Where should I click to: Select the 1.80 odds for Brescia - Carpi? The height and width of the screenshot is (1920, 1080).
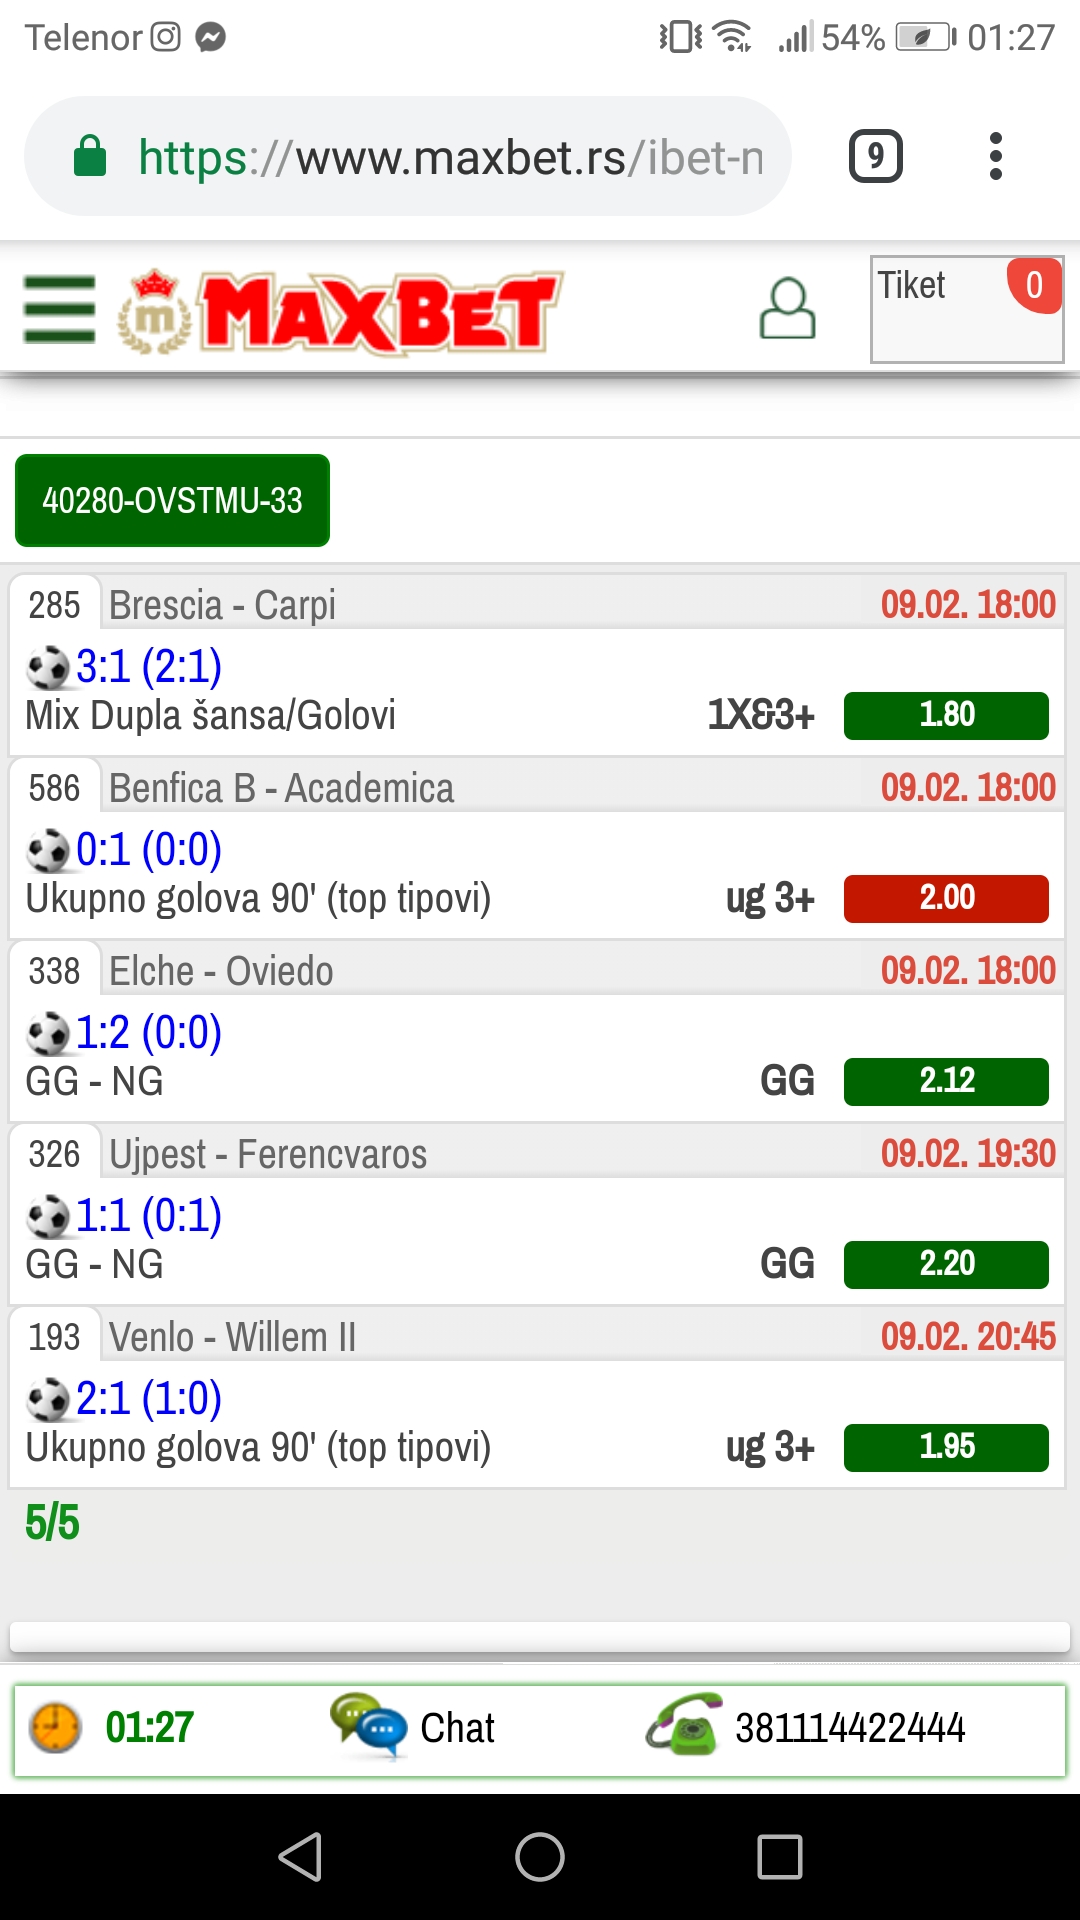coord(946,716)
